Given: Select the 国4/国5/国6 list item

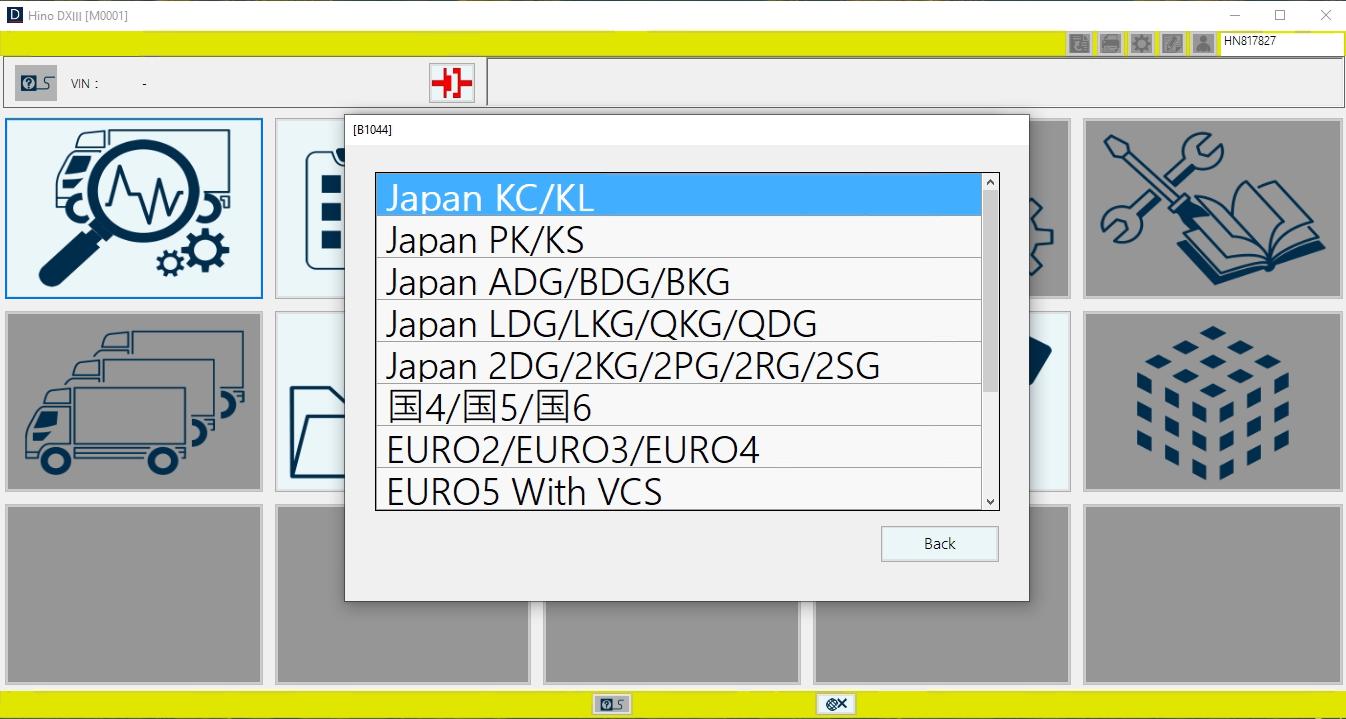Looking at the screenshot, I should 679,405.
